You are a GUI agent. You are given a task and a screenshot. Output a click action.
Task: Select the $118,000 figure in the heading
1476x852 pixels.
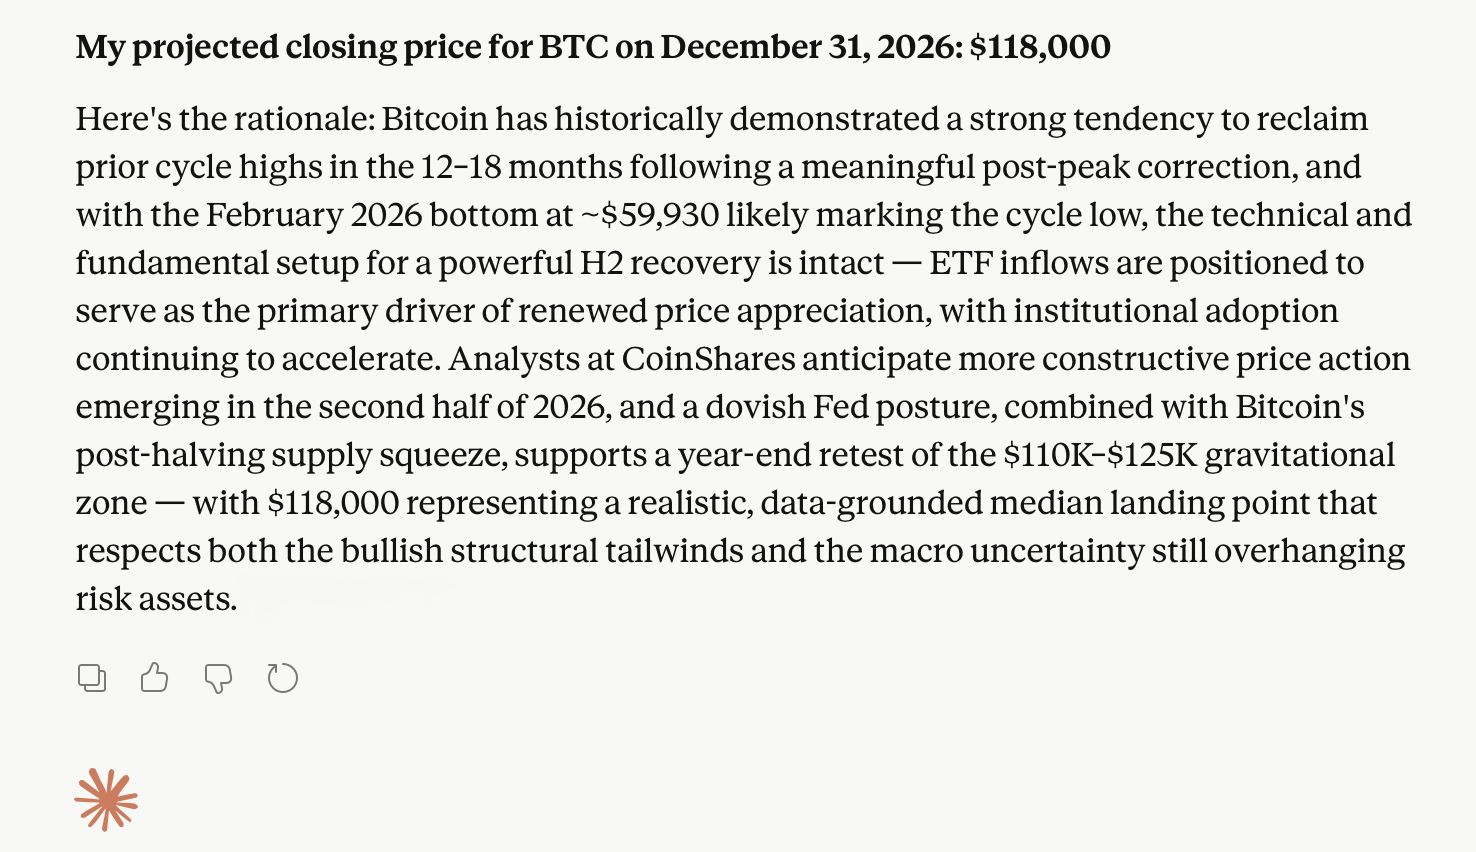(x=1040, y=47)
